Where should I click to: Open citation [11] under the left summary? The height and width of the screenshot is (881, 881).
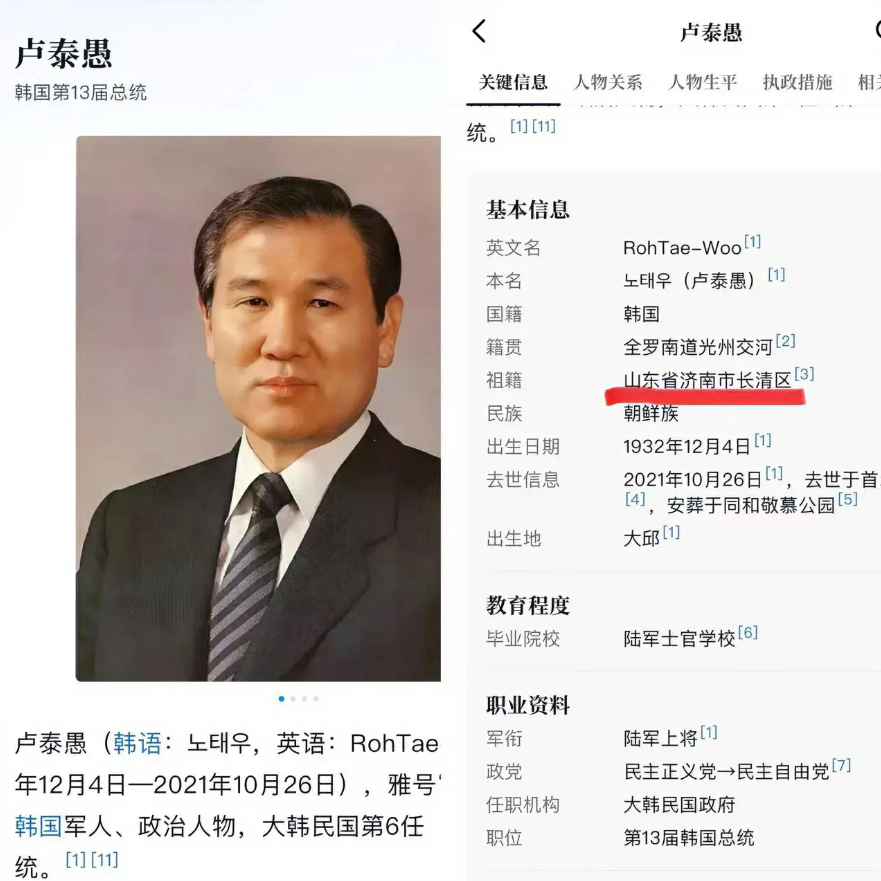coord(105,859)
